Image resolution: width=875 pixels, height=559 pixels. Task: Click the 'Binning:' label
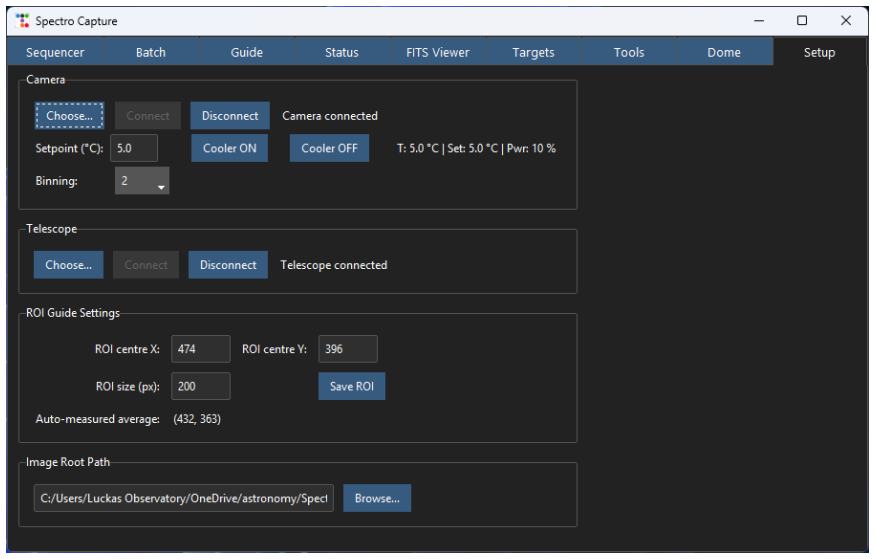point(56,181)
